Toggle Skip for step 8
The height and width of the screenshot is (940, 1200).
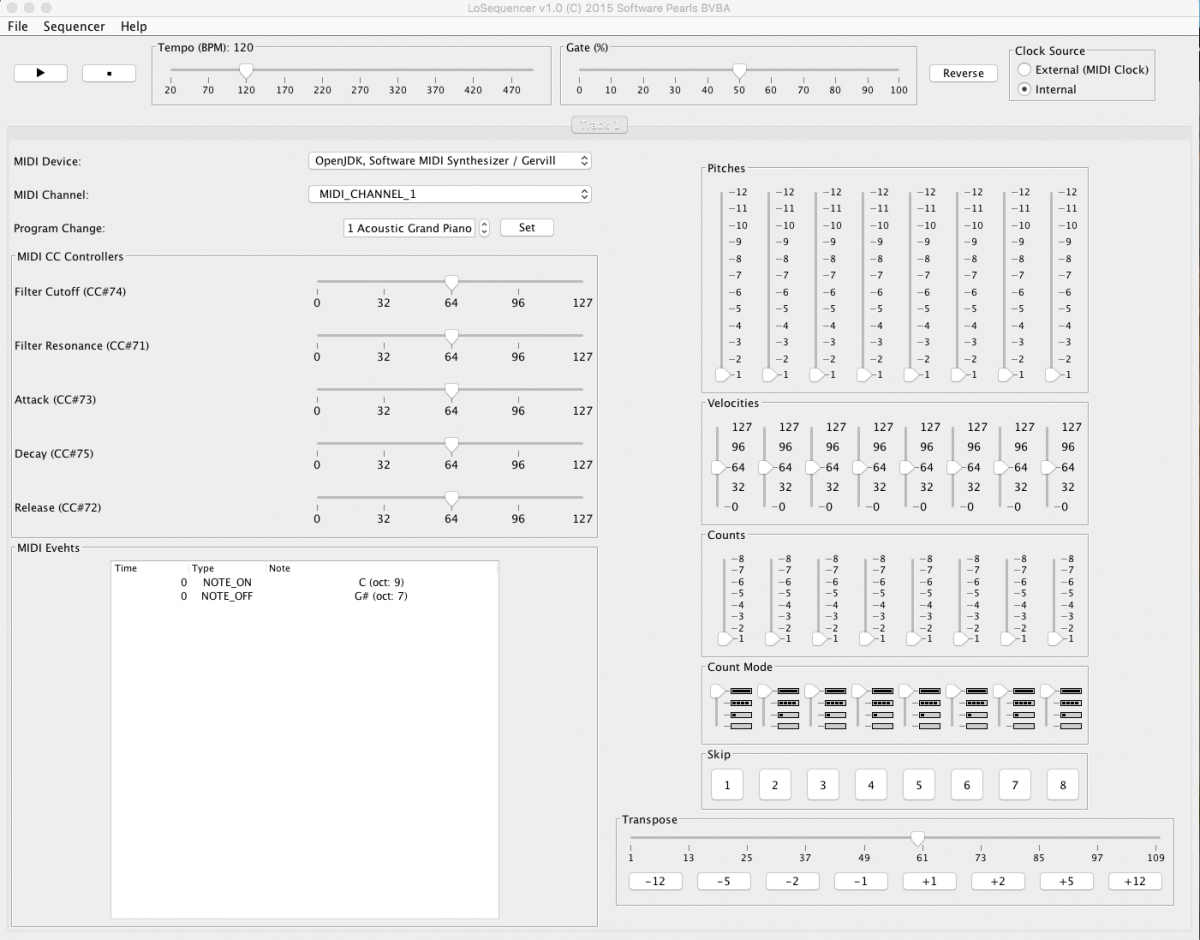coord(1063,785)
